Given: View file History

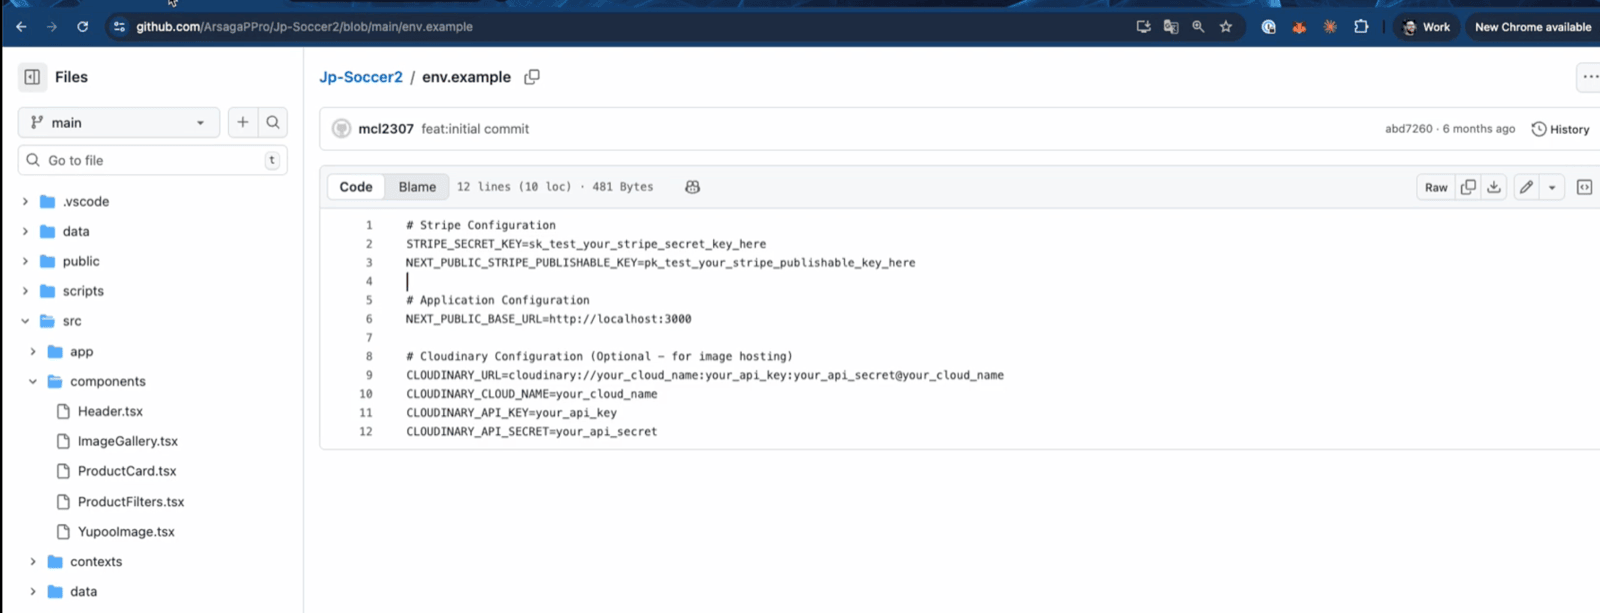Looking at the screenshot, I should (x=1560, y=129).
